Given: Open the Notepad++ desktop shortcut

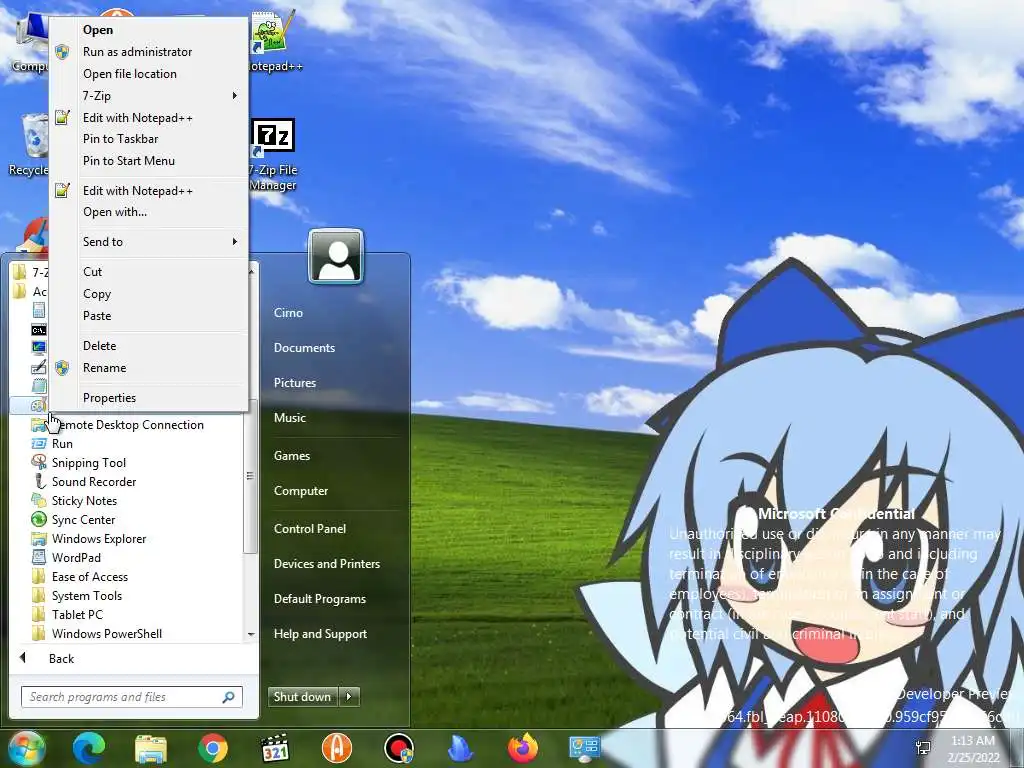Looking at the screenshot, I should coord(275,40).
